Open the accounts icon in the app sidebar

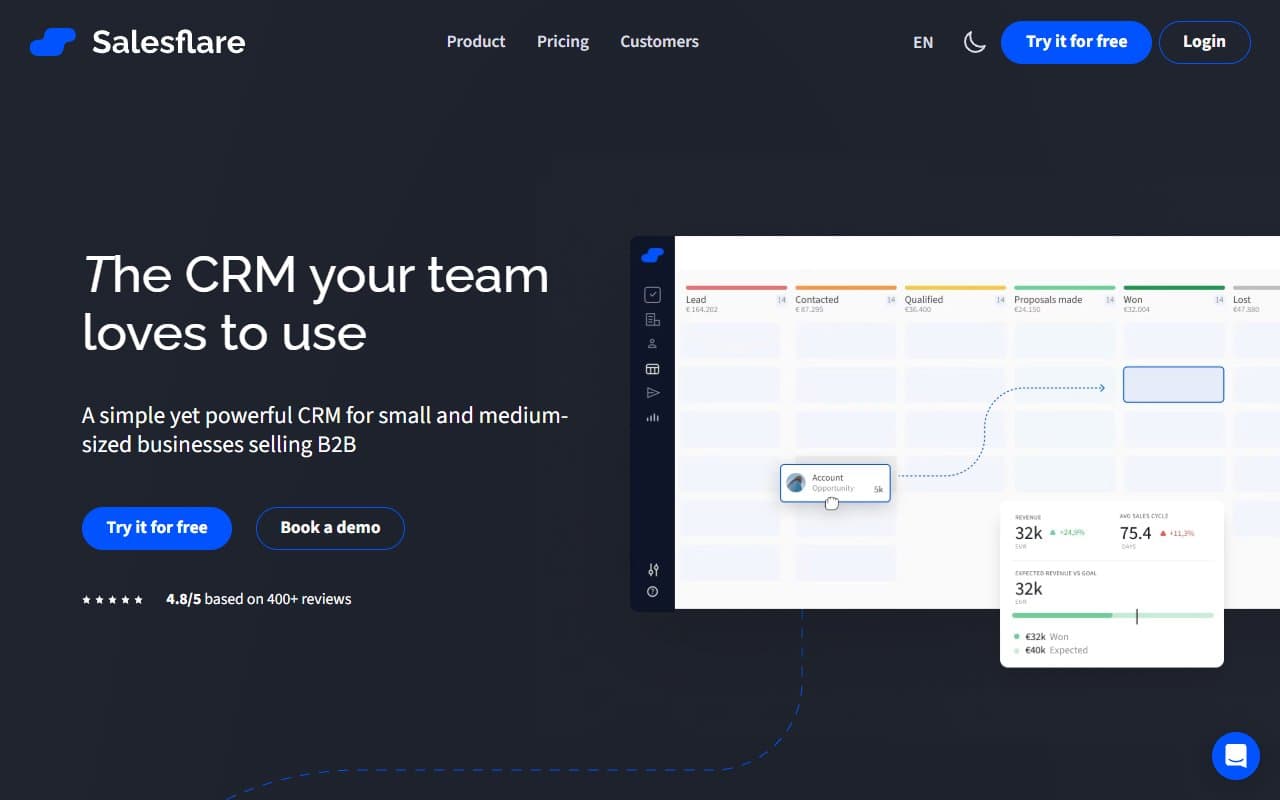tap(652, 318)
